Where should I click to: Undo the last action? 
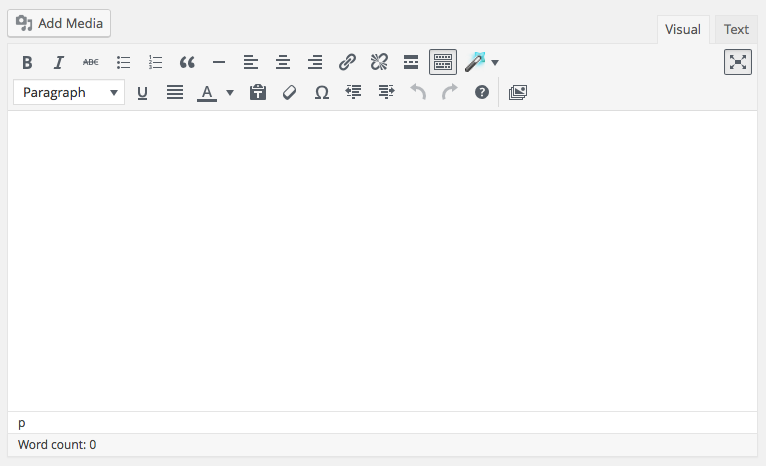click(x=418, y=92)
